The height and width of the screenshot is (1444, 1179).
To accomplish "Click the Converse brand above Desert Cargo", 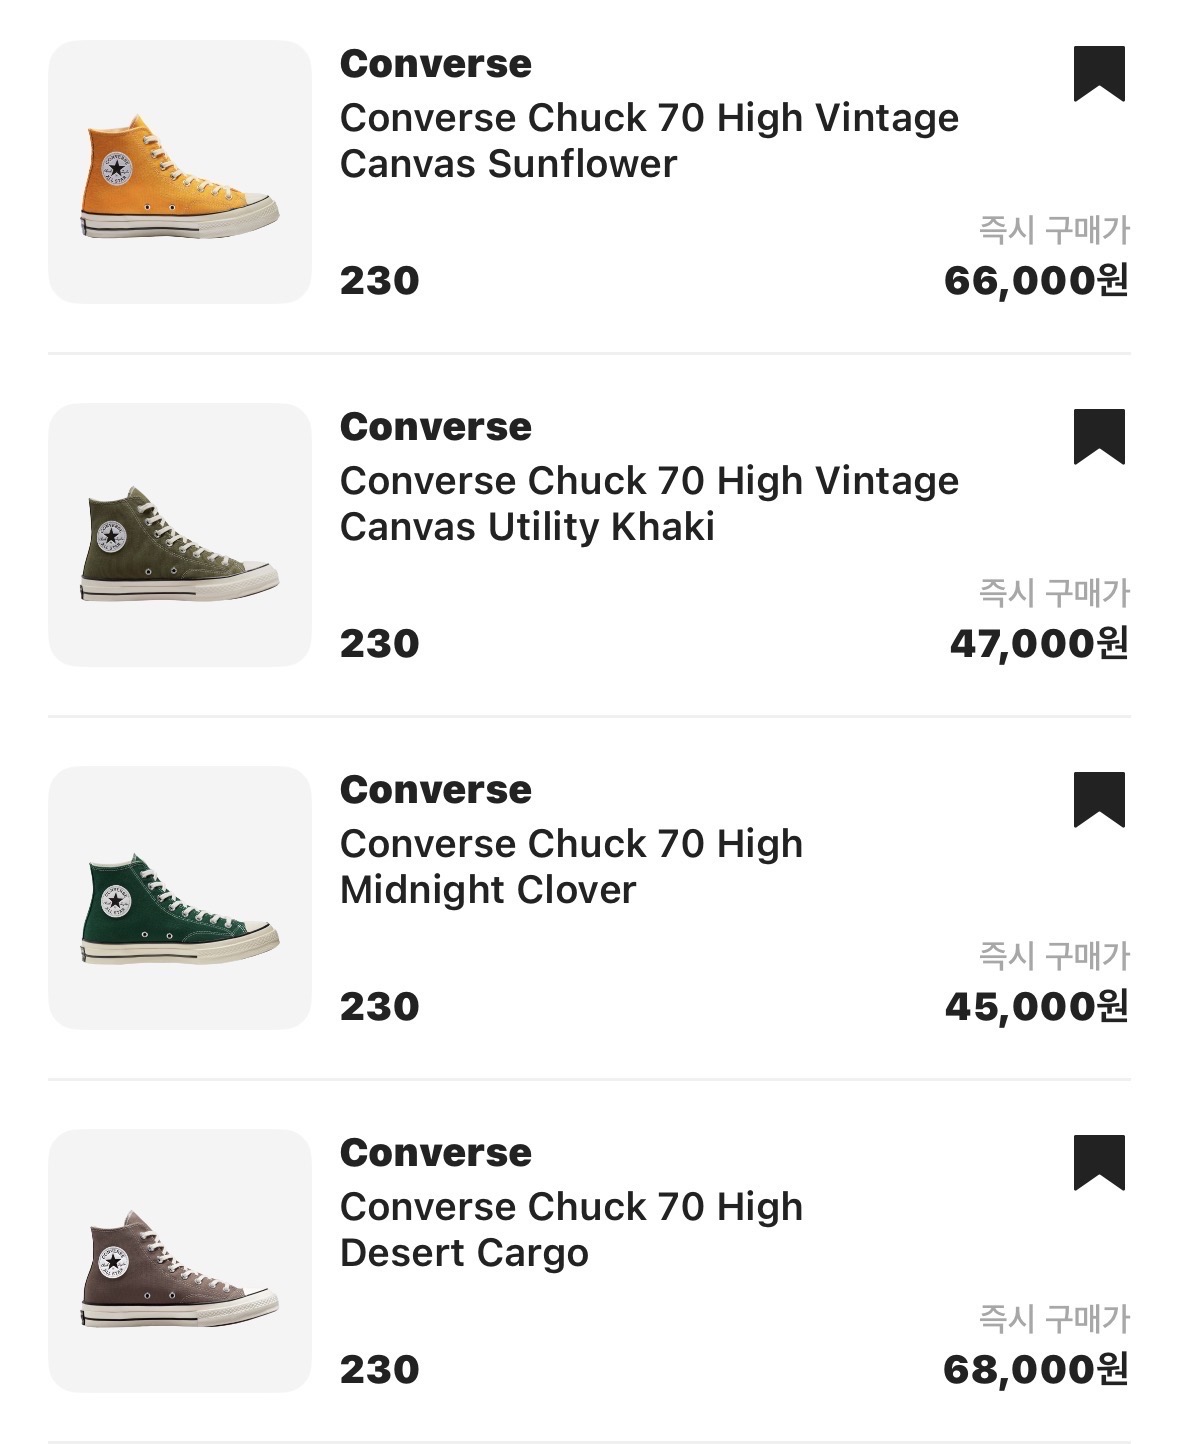I will tap(435, 1153).
